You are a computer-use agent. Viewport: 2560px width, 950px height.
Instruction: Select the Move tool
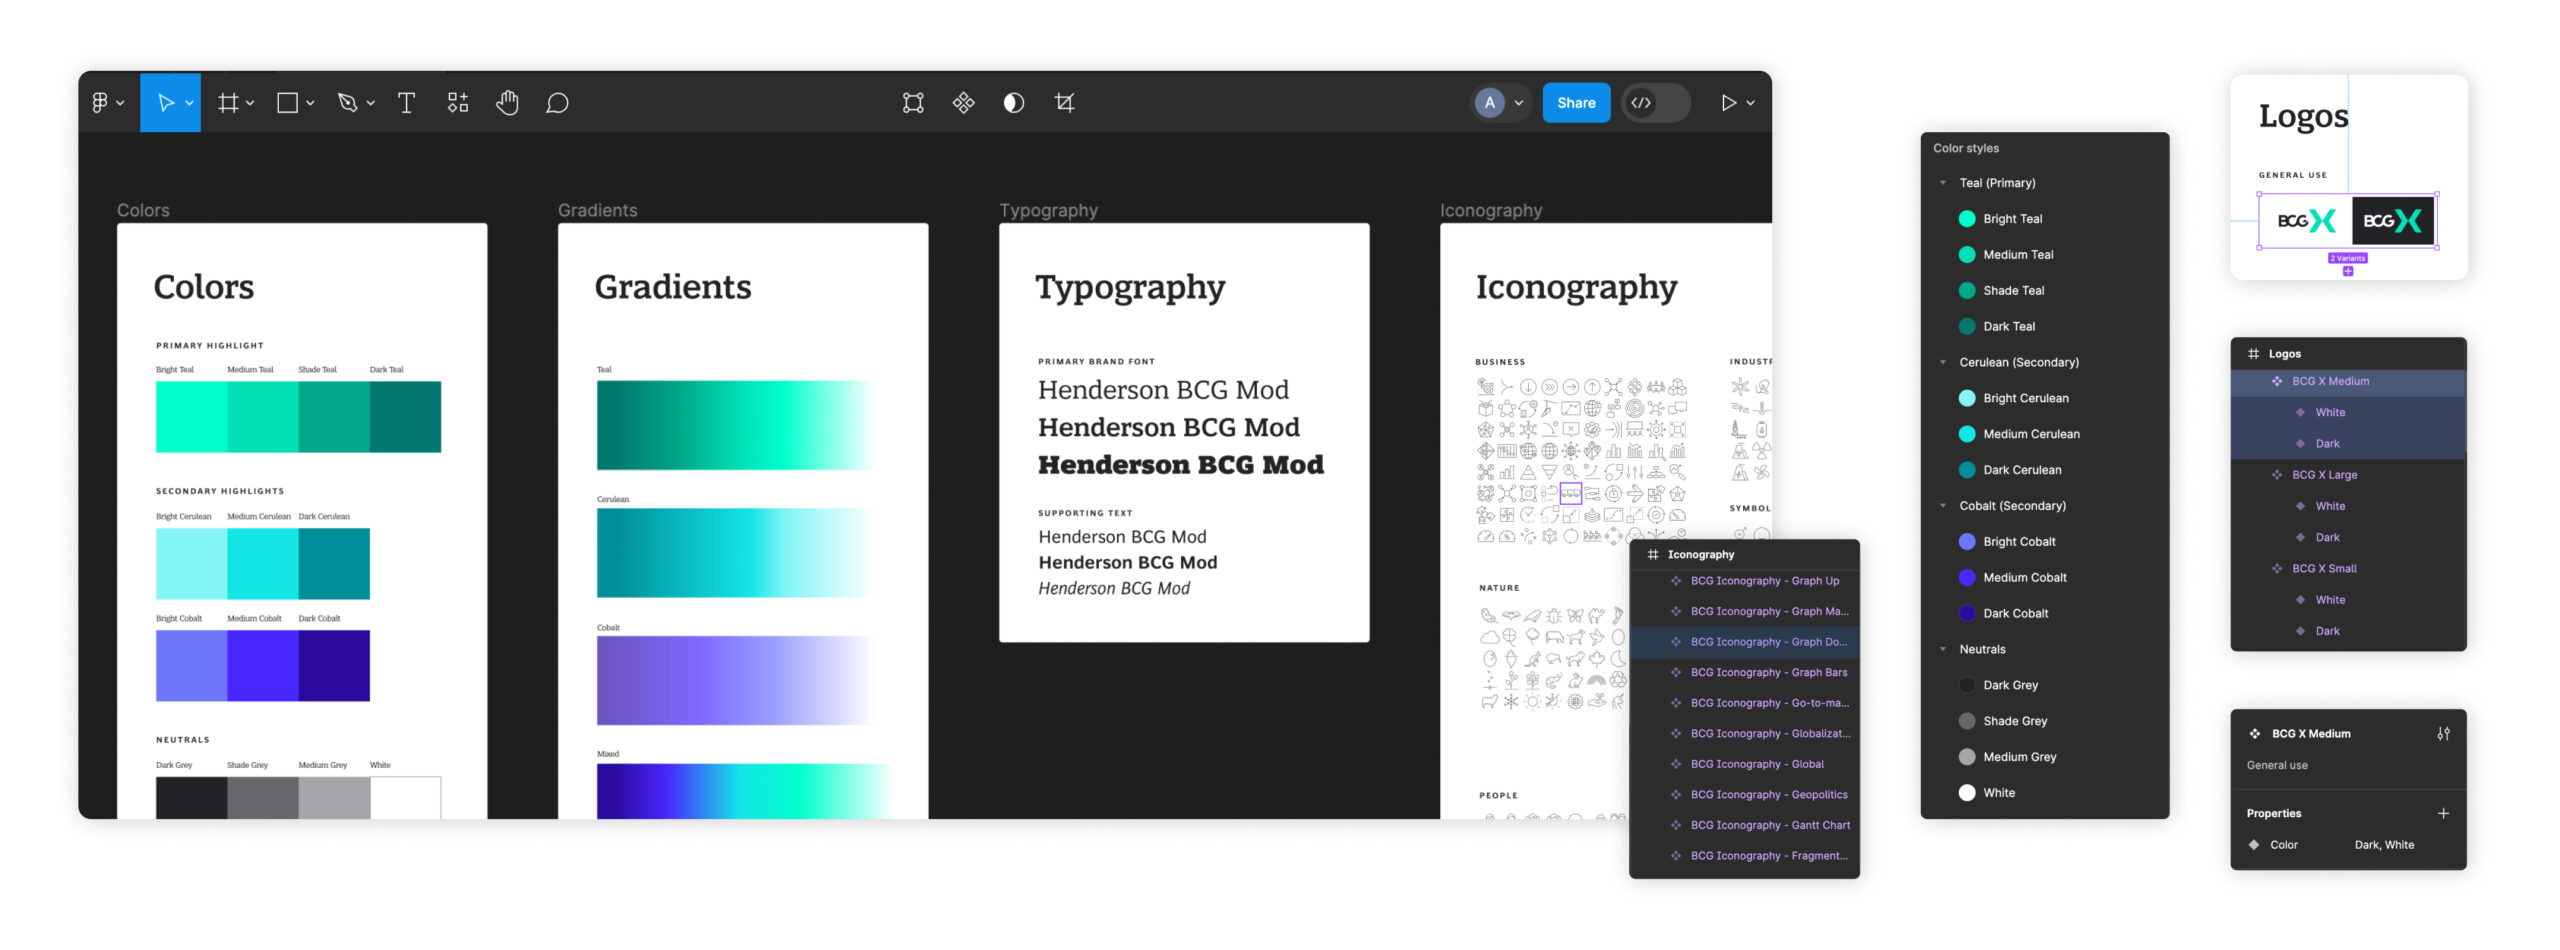(166, 103)
